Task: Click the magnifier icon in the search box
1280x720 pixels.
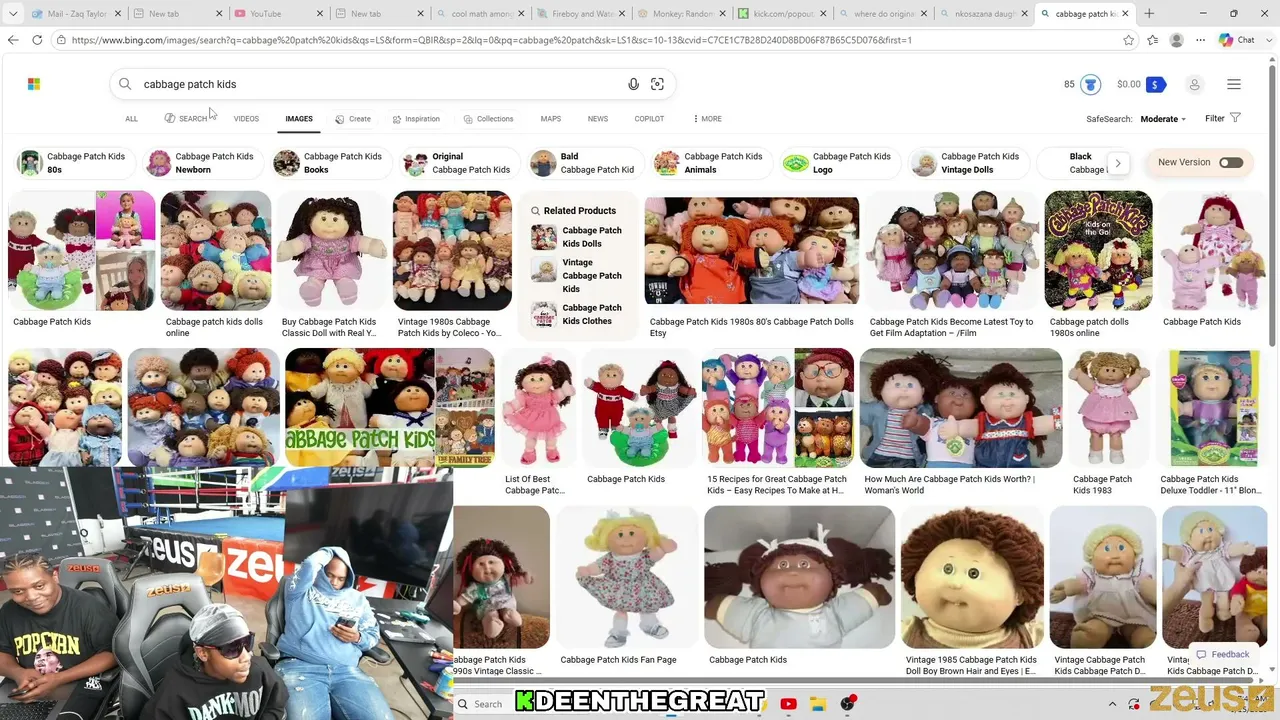Action: (125, 84)
